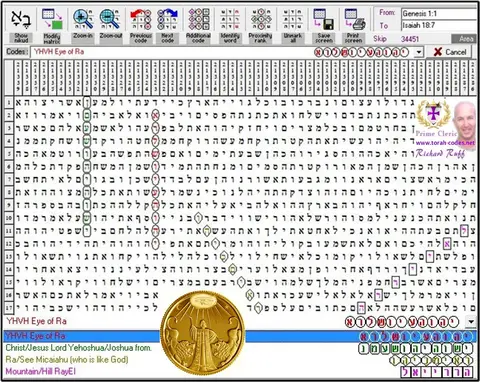Viewport: 480px width, 382px height.
Task: Click the Cancel button with red X
Action: pyautogui.click(x=450, y=52)
